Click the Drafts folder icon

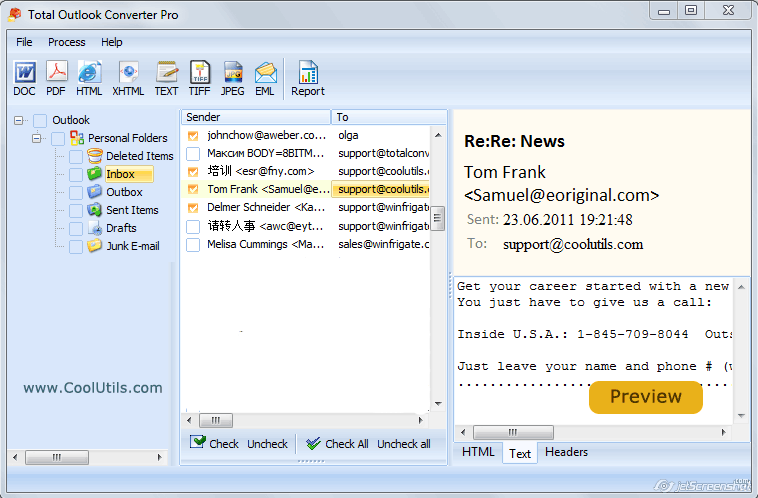[95, 228]
